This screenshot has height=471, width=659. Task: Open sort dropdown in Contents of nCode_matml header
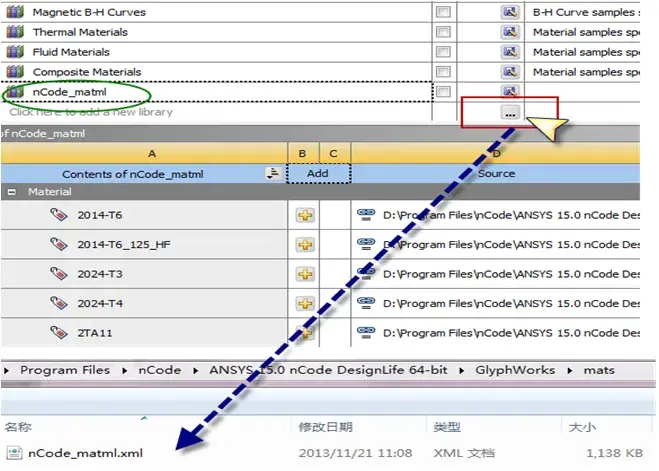[273, 173]
